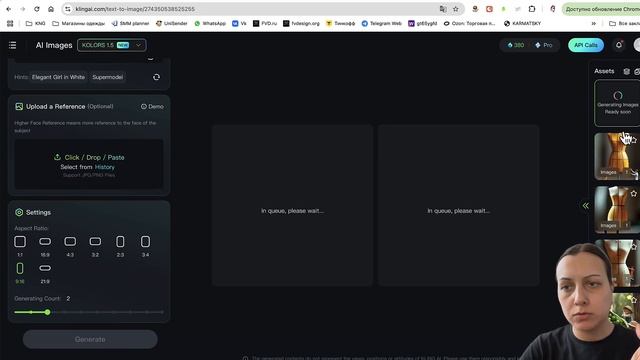This screenshot has height=360, width=640.
Task: Click the red extension icon in toolbar
Action: (x=489, y=9)
